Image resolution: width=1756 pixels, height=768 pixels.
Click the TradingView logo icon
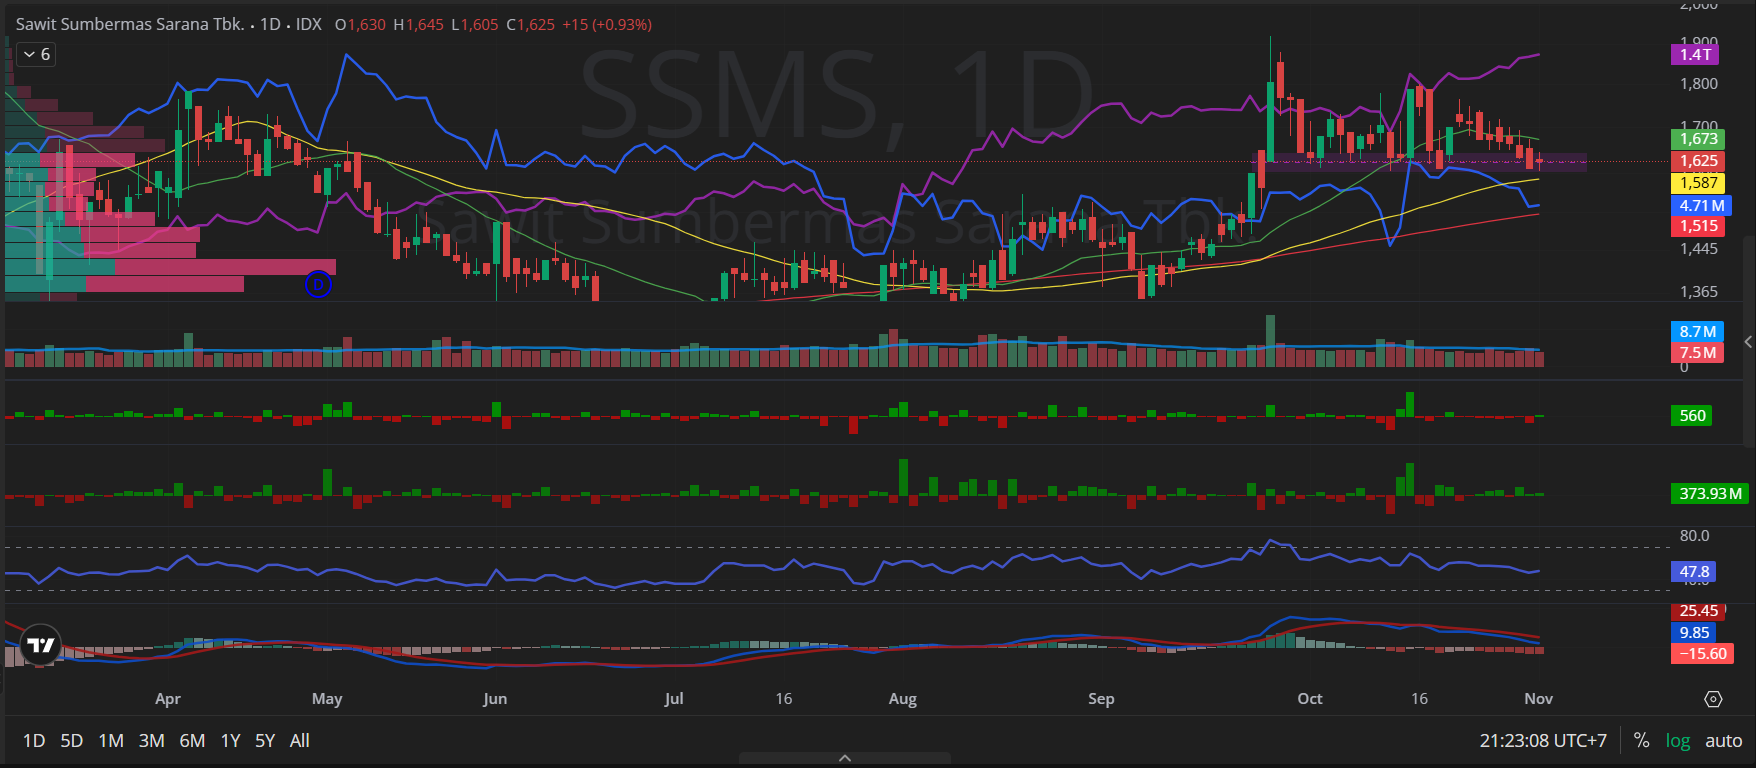41,645
